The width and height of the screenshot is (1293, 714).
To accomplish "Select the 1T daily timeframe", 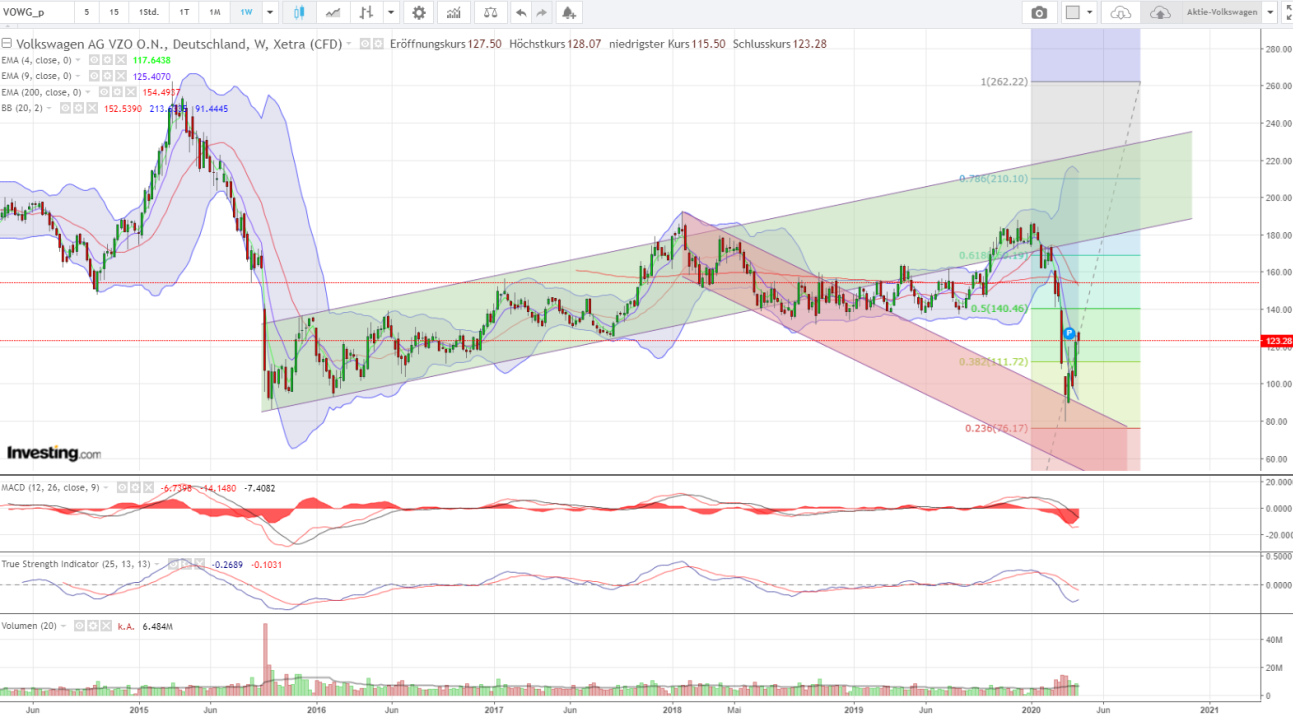I will (x=183, y=13).
